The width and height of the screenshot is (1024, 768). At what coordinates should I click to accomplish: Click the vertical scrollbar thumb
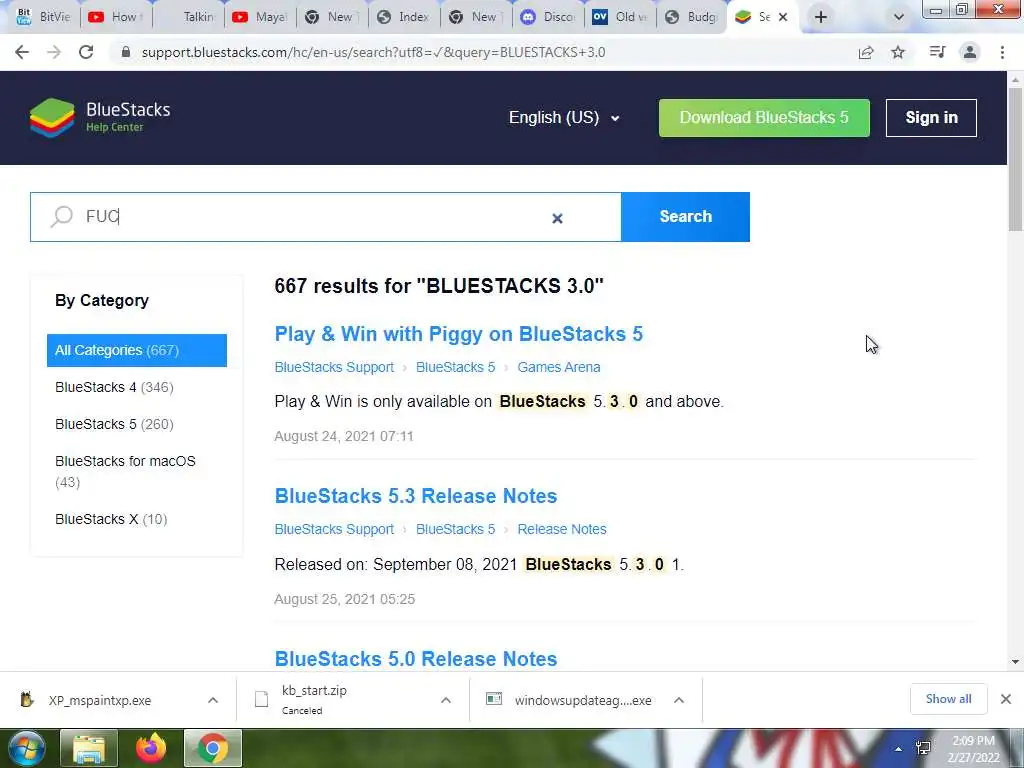pos(1016,159)
